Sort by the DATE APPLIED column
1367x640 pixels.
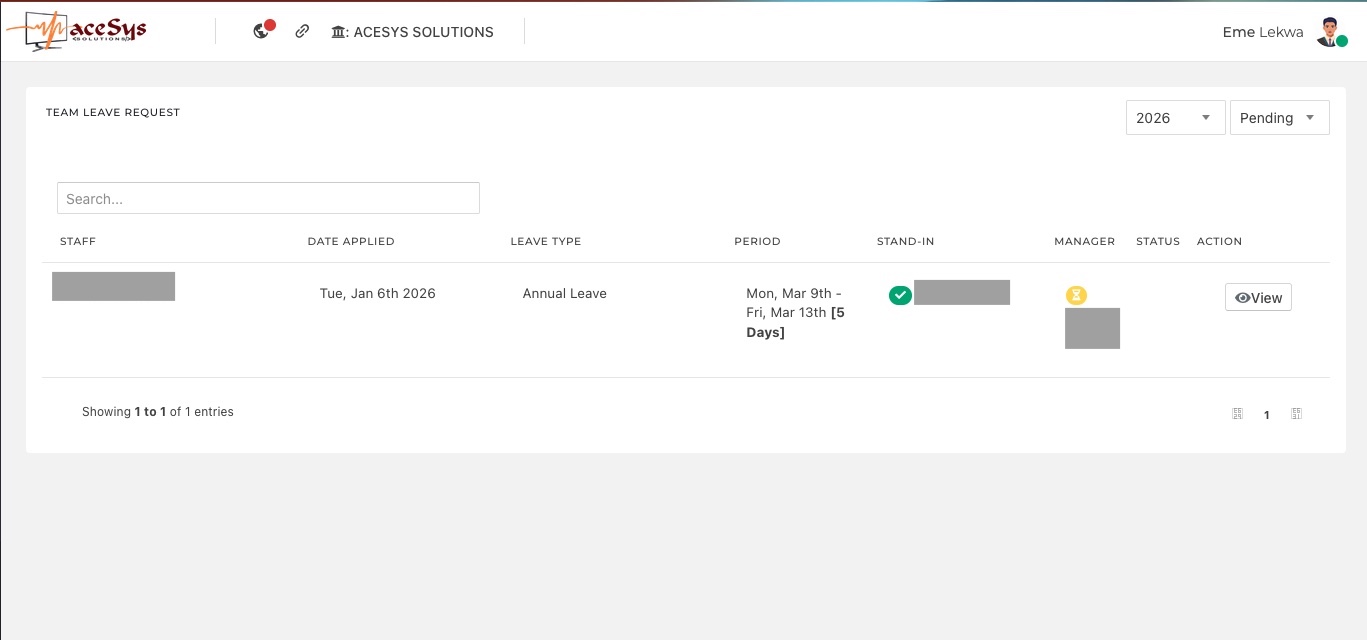point(351,241)
